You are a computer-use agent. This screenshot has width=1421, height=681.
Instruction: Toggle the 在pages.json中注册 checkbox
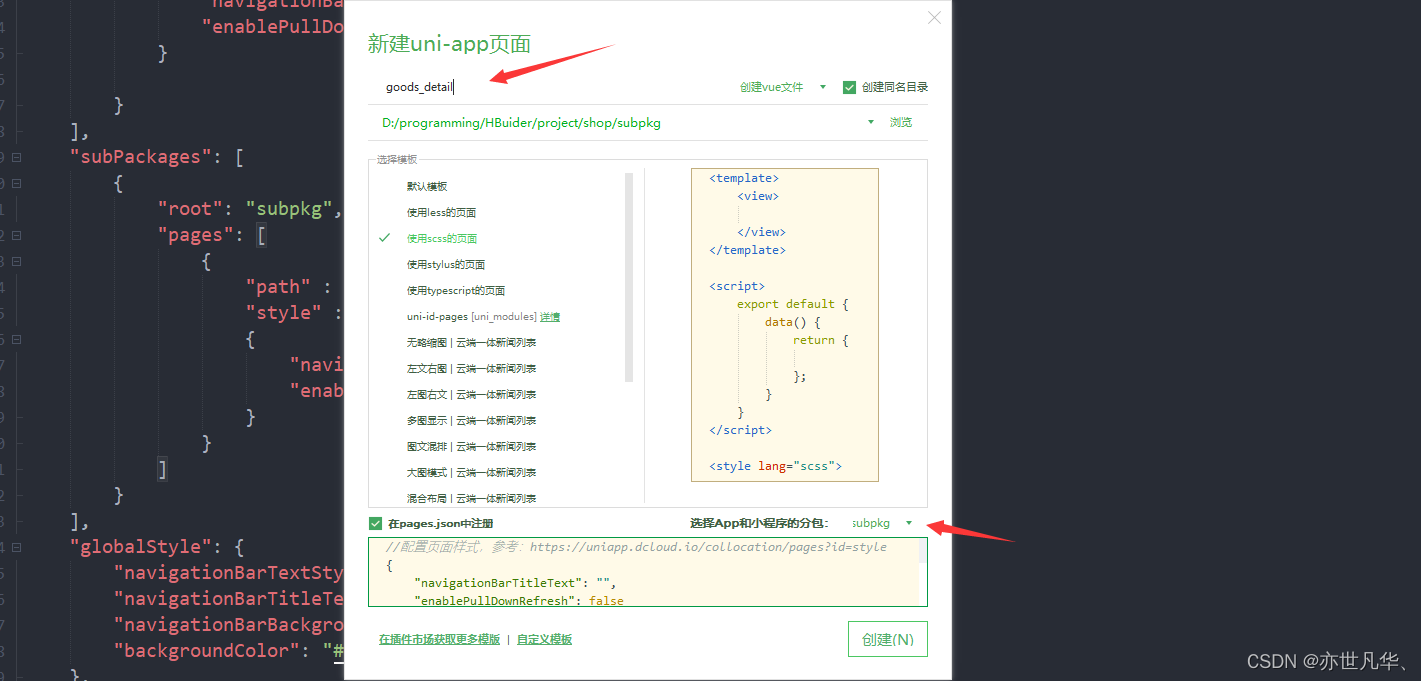pyautogui.click(x=375, y=523)
